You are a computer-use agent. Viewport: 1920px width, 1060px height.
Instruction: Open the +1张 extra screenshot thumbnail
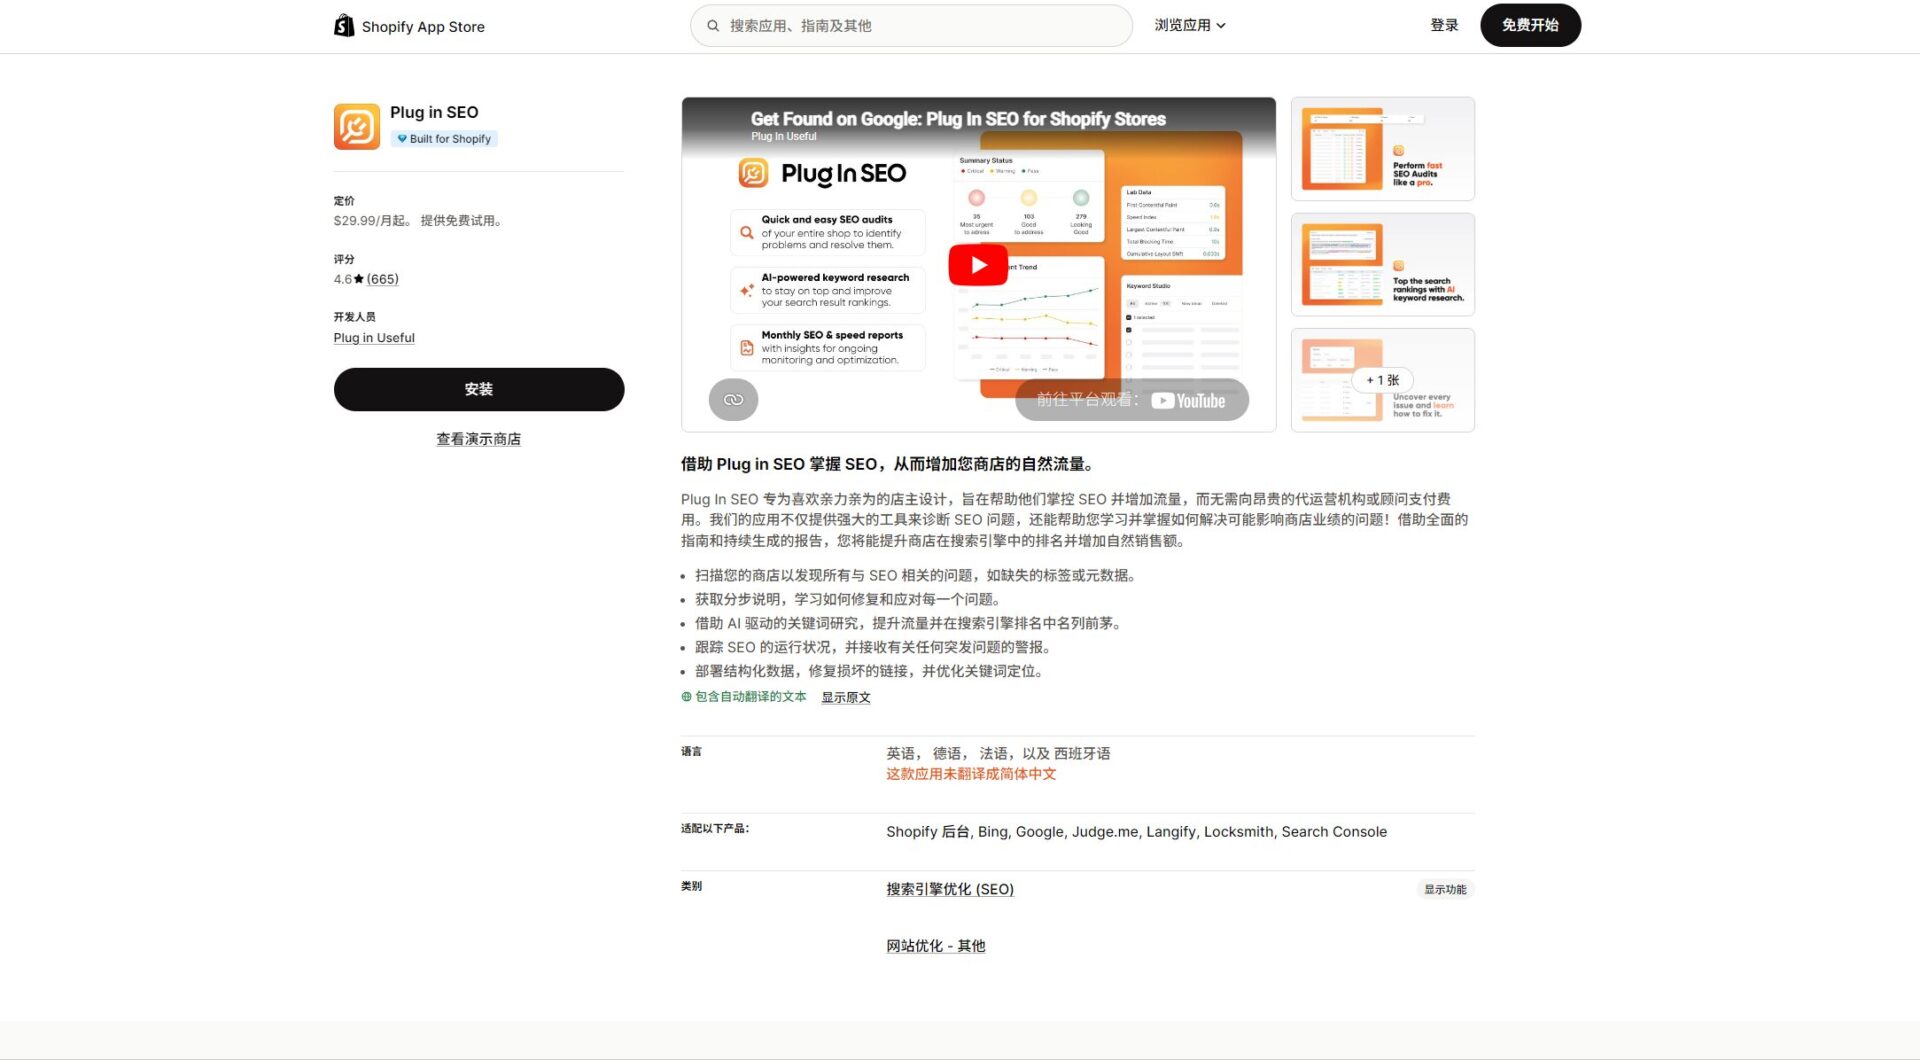(x=1383, y=380)
